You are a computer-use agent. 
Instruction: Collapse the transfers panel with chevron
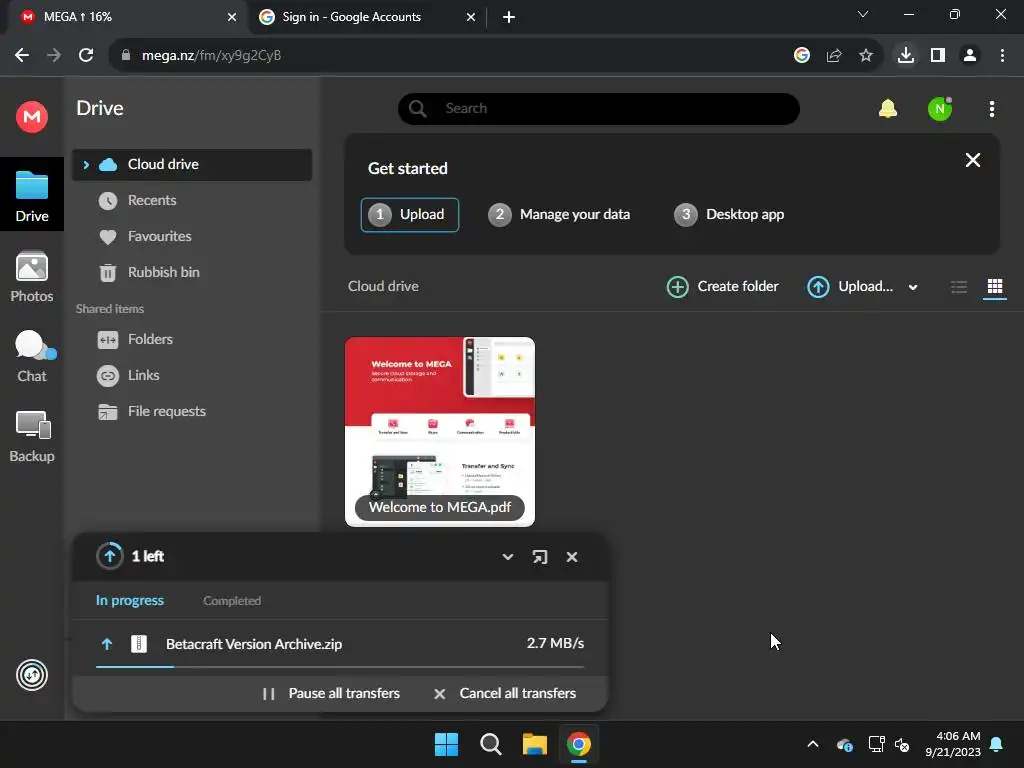[507, 557]
